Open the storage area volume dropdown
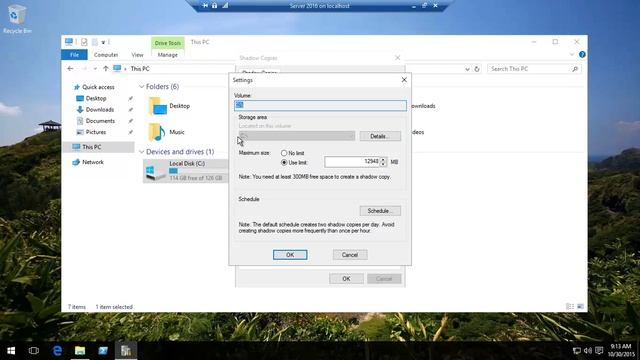The width and height of the screenshot is (640, 360). (x=297, y=136)
